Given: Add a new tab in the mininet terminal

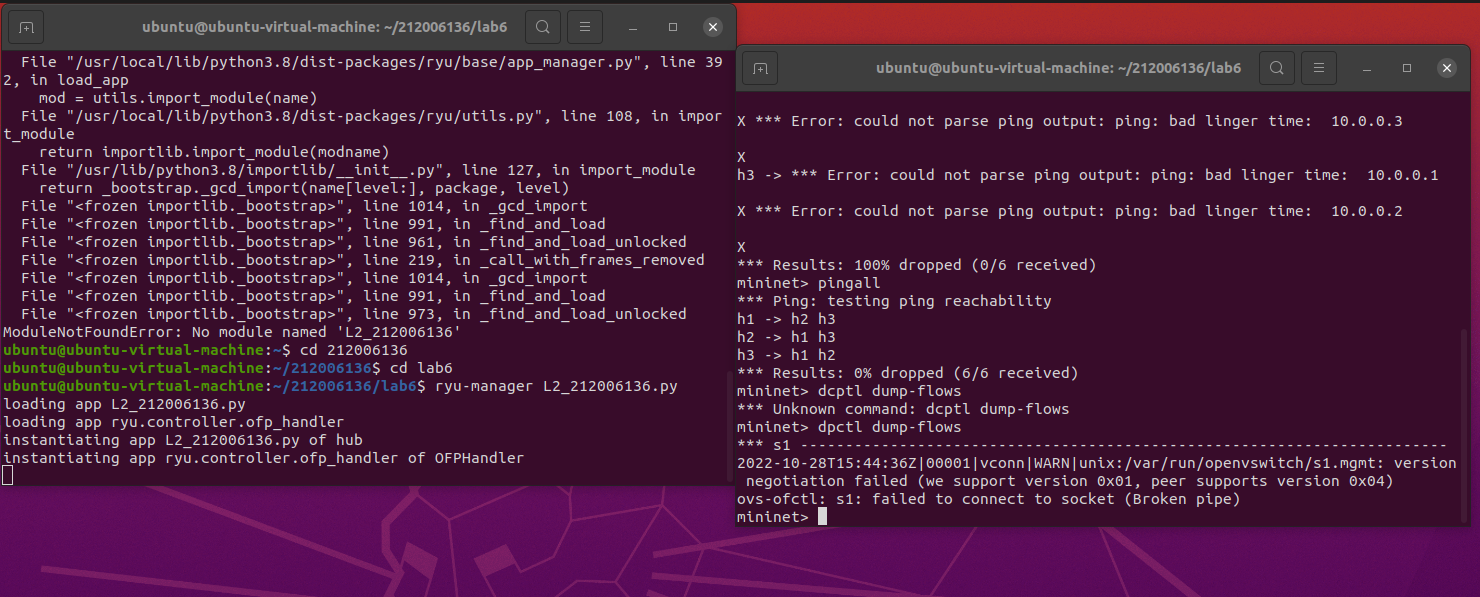Looking at the screenshot, I should click(x=760, y=68).
